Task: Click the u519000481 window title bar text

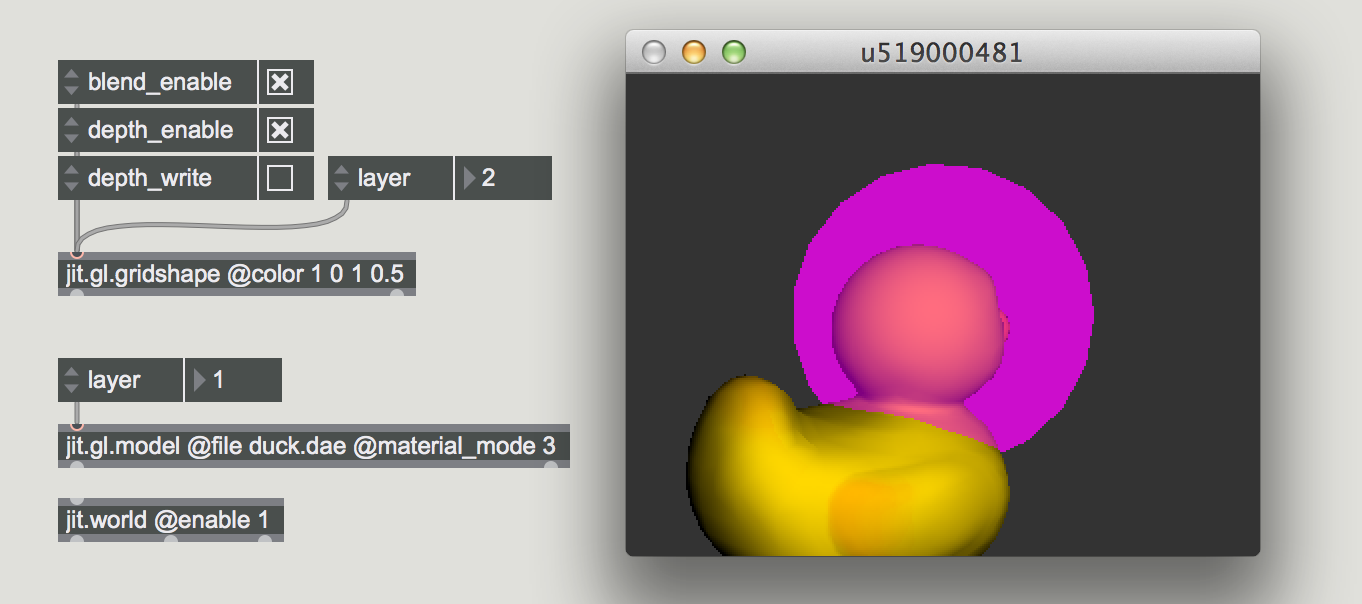Action: [x=942, y=52]
